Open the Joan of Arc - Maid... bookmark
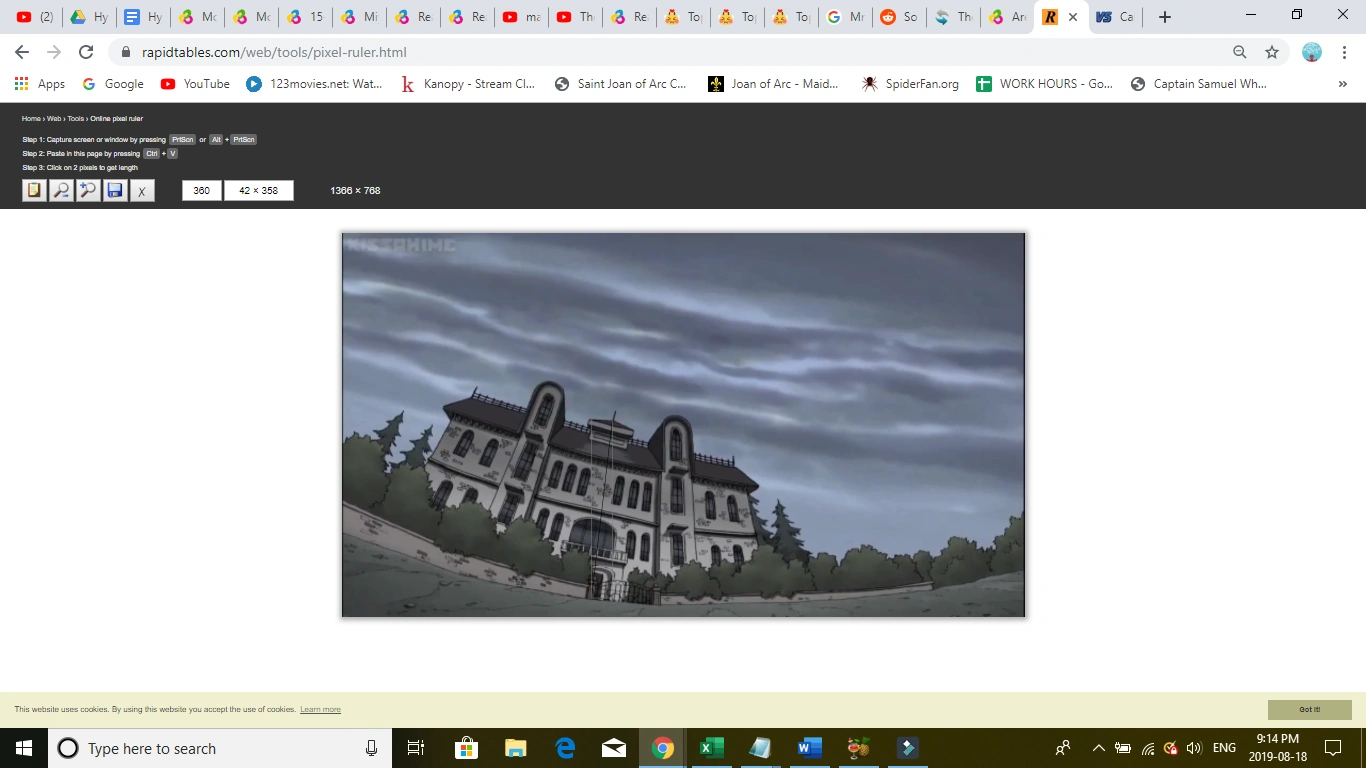1366x768 pixels. tap(774, 84)
